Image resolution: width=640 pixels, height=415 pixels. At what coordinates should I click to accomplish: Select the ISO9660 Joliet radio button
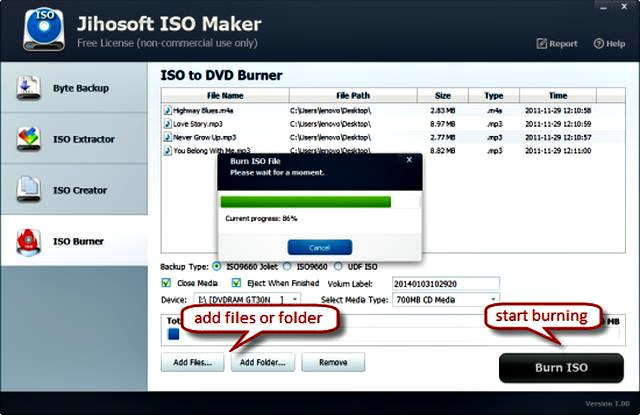click(x=217, y=266)
